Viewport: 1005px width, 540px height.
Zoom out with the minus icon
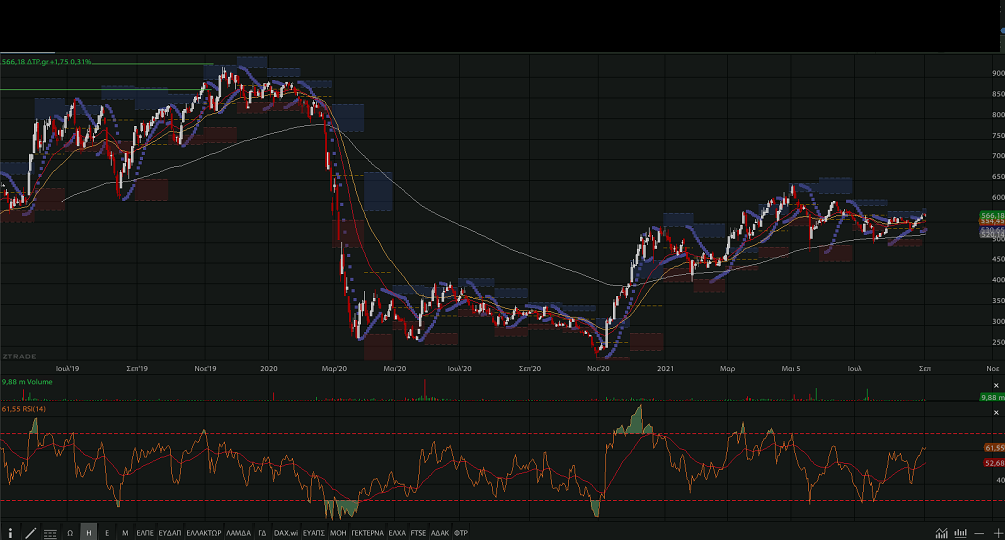coord(979,533)
